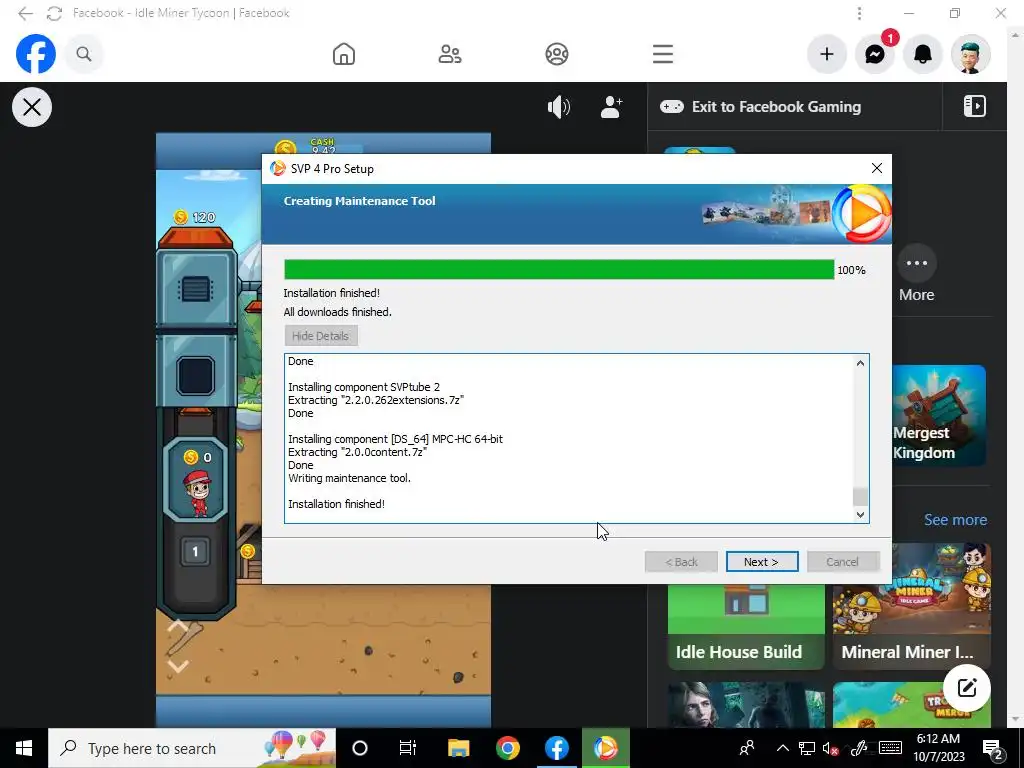This screenshot has height=768, width=1024.
Task: Open Messenger chats icon
Action: pyautogui.click(x=874, y=54)
